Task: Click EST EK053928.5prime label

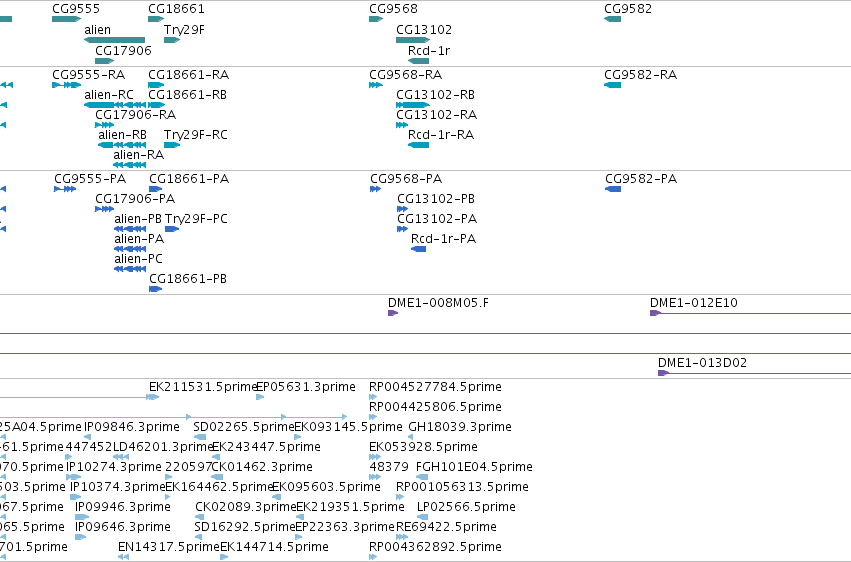Action: point(423,447)
